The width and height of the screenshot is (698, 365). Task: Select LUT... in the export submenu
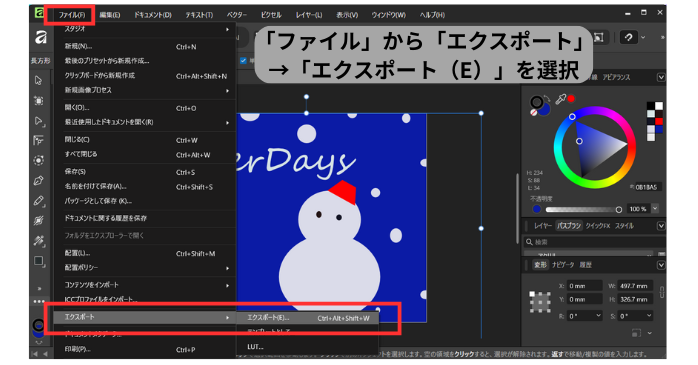click(x=308, y=347)
